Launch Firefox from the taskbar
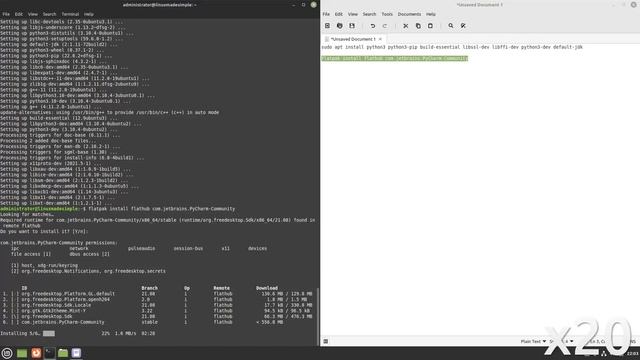640x360 pixels. (x=36, y=353)
